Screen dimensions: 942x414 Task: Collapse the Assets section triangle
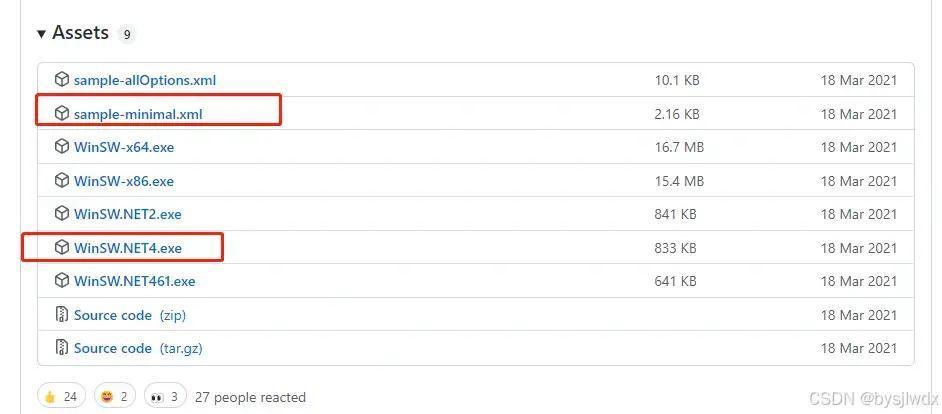tap(41, 34)
